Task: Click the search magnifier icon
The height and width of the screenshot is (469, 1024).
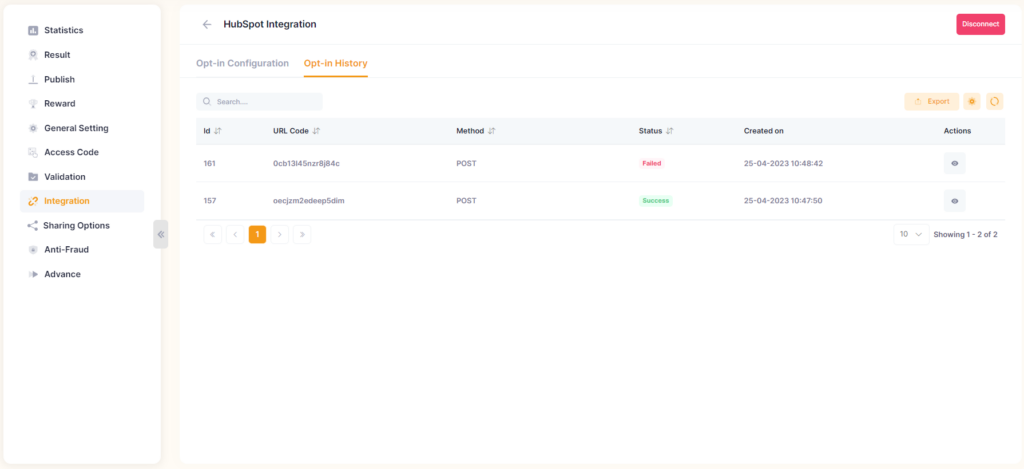Action: click(x=207, y=102)
